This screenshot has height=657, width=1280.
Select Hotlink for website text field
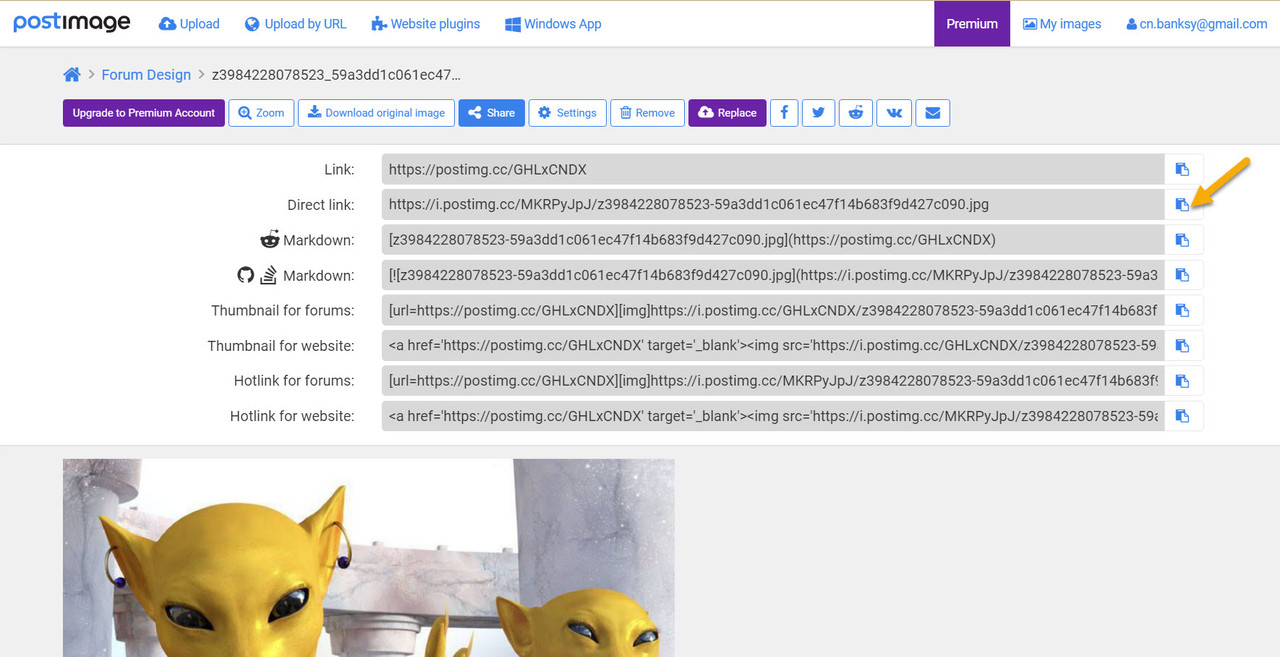[773, 416]
